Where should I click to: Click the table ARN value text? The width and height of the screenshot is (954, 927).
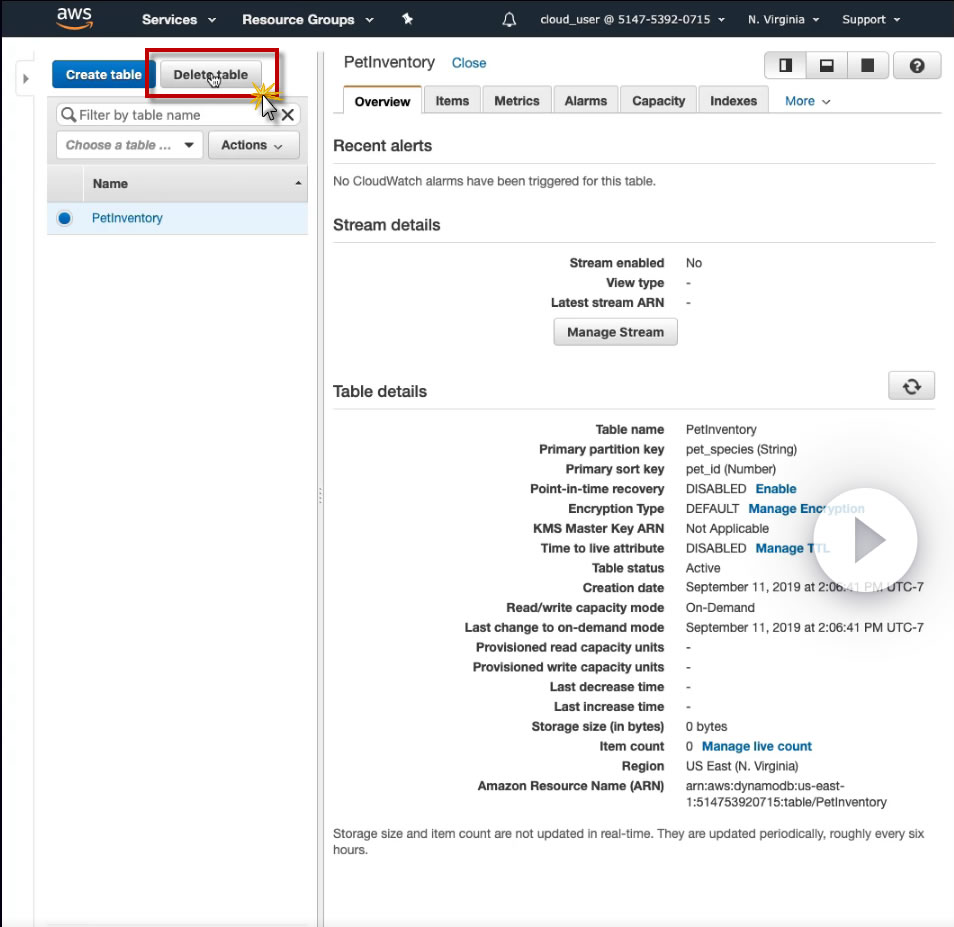click(785, 794)
